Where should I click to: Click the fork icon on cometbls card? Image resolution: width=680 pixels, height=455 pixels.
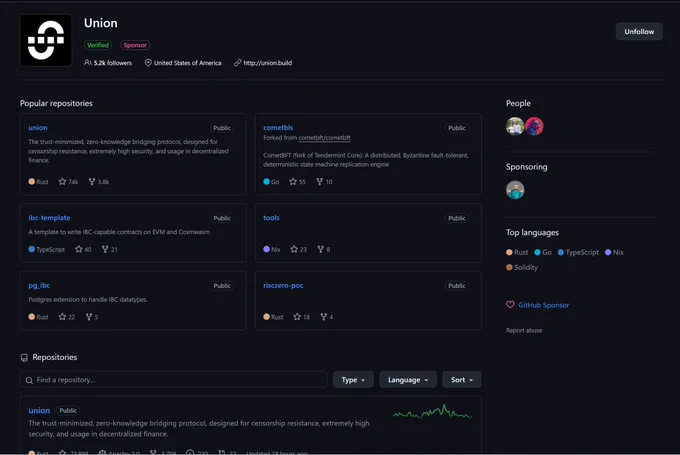click(x=320, y=182)
